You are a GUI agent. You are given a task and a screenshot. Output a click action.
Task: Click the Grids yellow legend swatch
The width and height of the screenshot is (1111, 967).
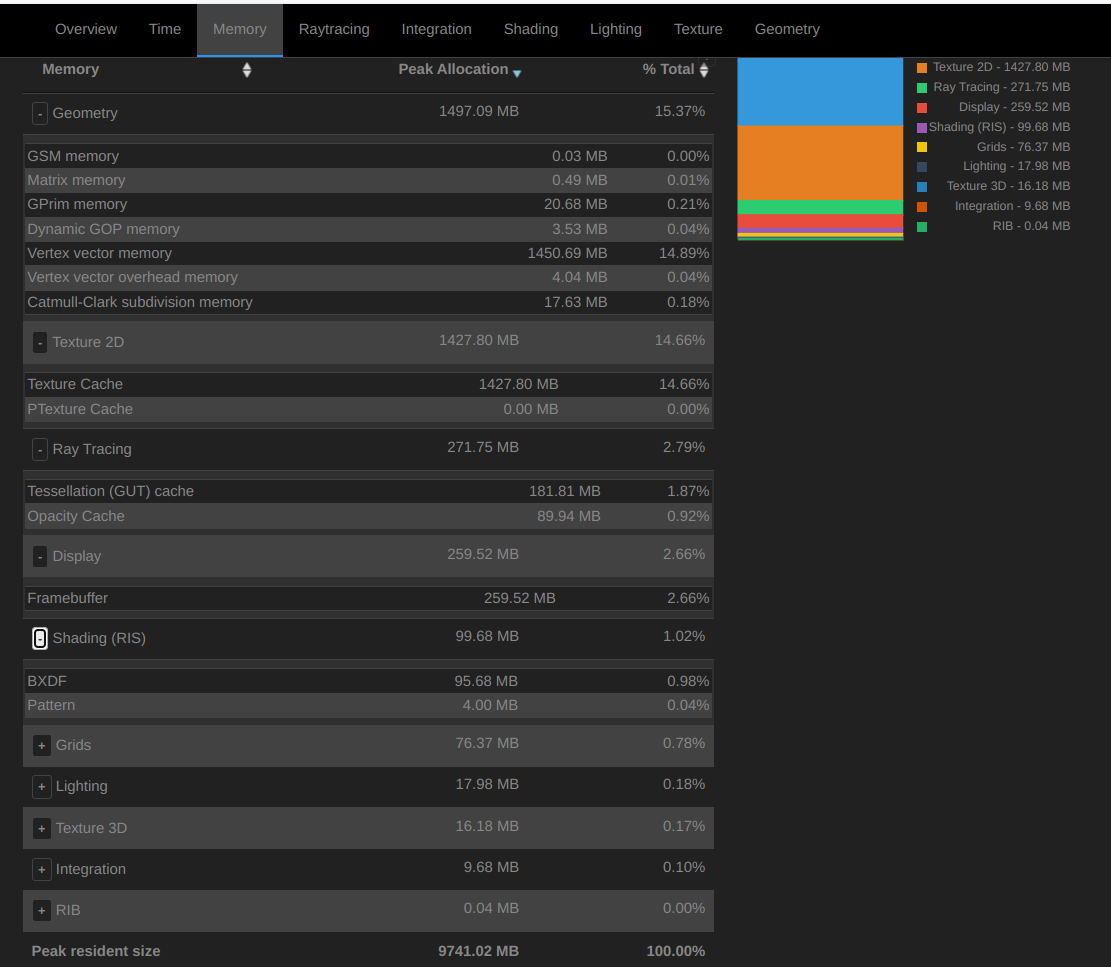[922, 147]
